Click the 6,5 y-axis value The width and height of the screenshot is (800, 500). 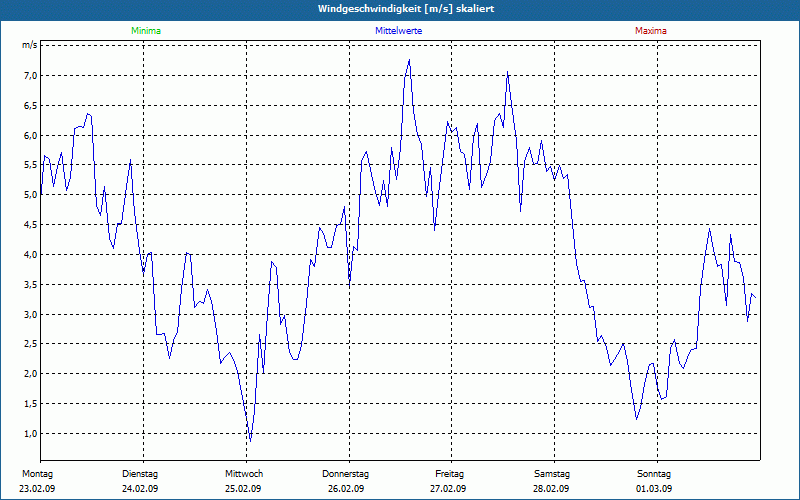[31, 106]
